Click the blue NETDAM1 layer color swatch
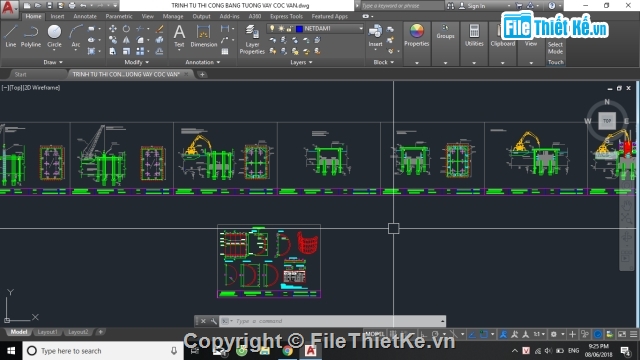This screenshot has width=640, height=360. pyautogui.click(x=299, y=29)
